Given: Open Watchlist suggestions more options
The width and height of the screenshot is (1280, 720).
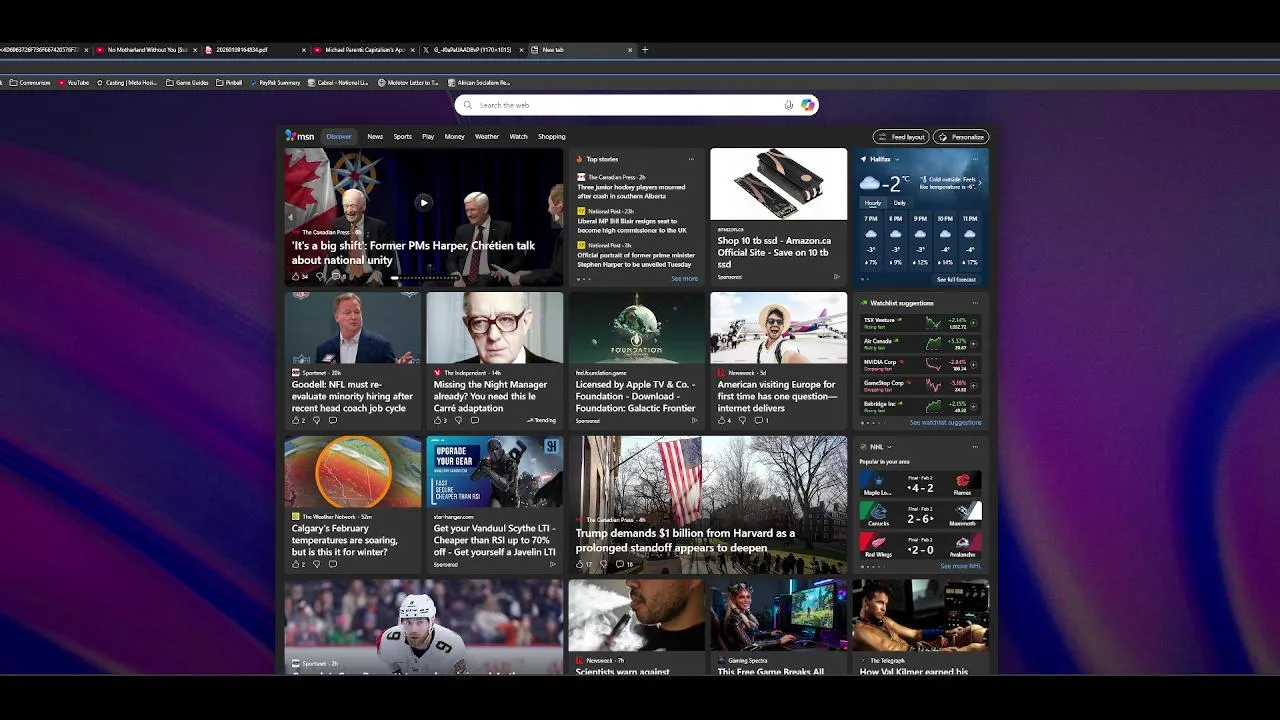Looking at the screenshot, I should [975, 303].
